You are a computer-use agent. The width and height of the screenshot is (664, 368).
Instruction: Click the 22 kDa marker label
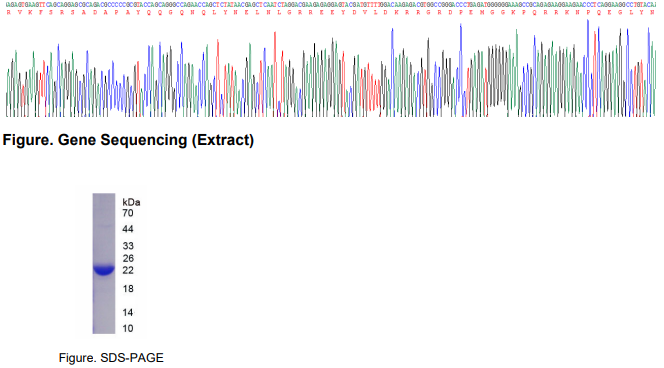pos(128,270)
